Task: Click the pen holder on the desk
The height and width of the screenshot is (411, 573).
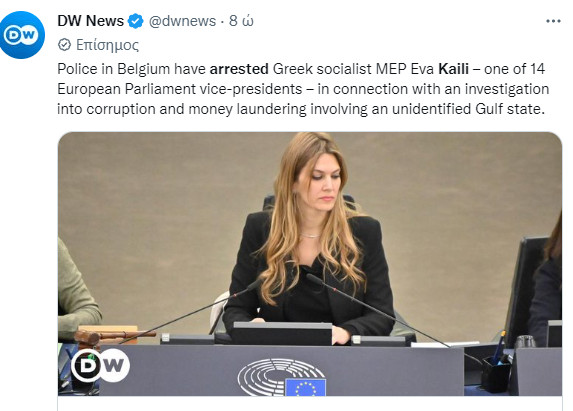Action: [x=496, y=373]
